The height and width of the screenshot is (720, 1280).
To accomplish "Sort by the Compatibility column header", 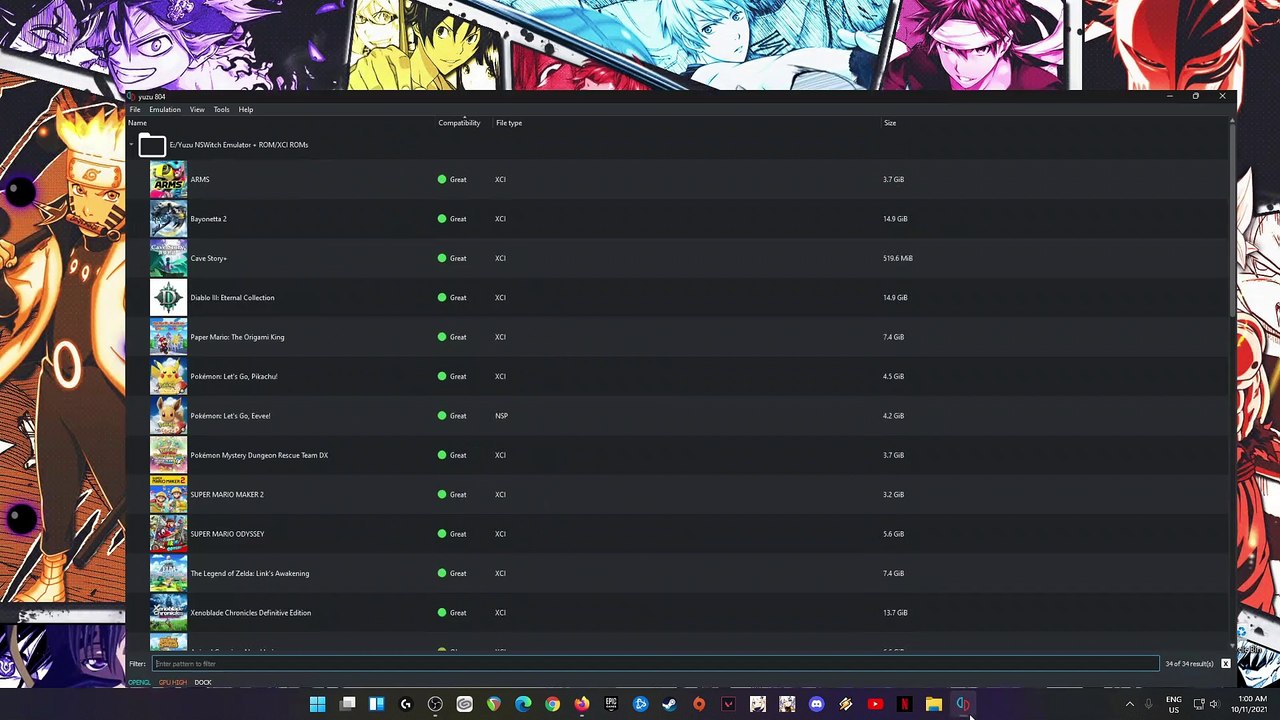I will 459,123.
